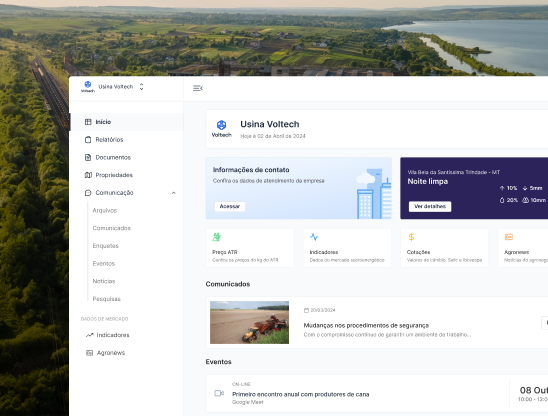Image resolution: width=548 pixels, height=416 pixels.
Task: Open Indicadores under Dados de Mercado
Action: coord(113,335)
